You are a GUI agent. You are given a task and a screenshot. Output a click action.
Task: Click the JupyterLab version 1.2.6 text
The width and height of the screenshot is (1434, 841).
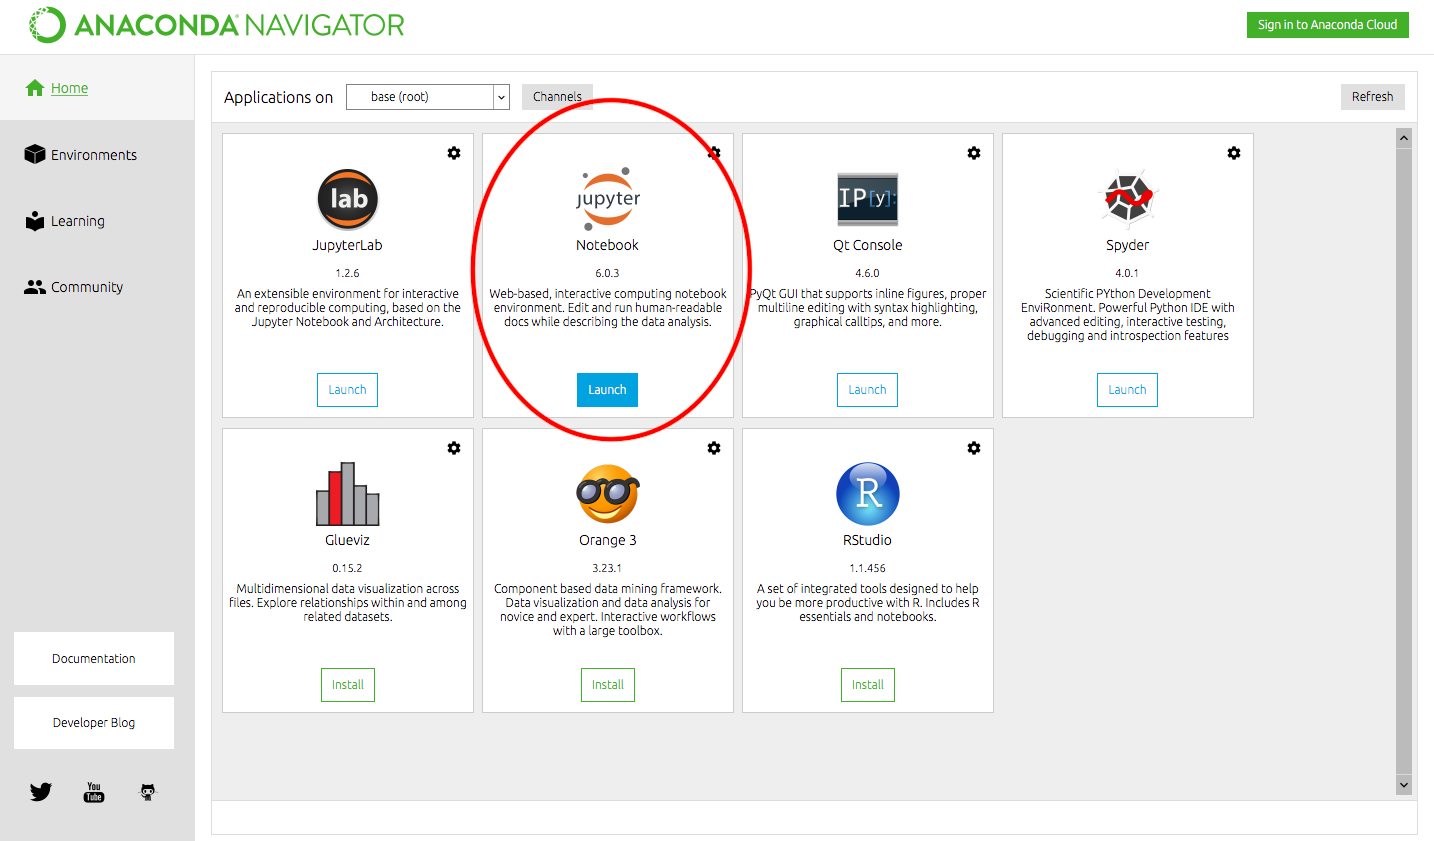[347, 273]
